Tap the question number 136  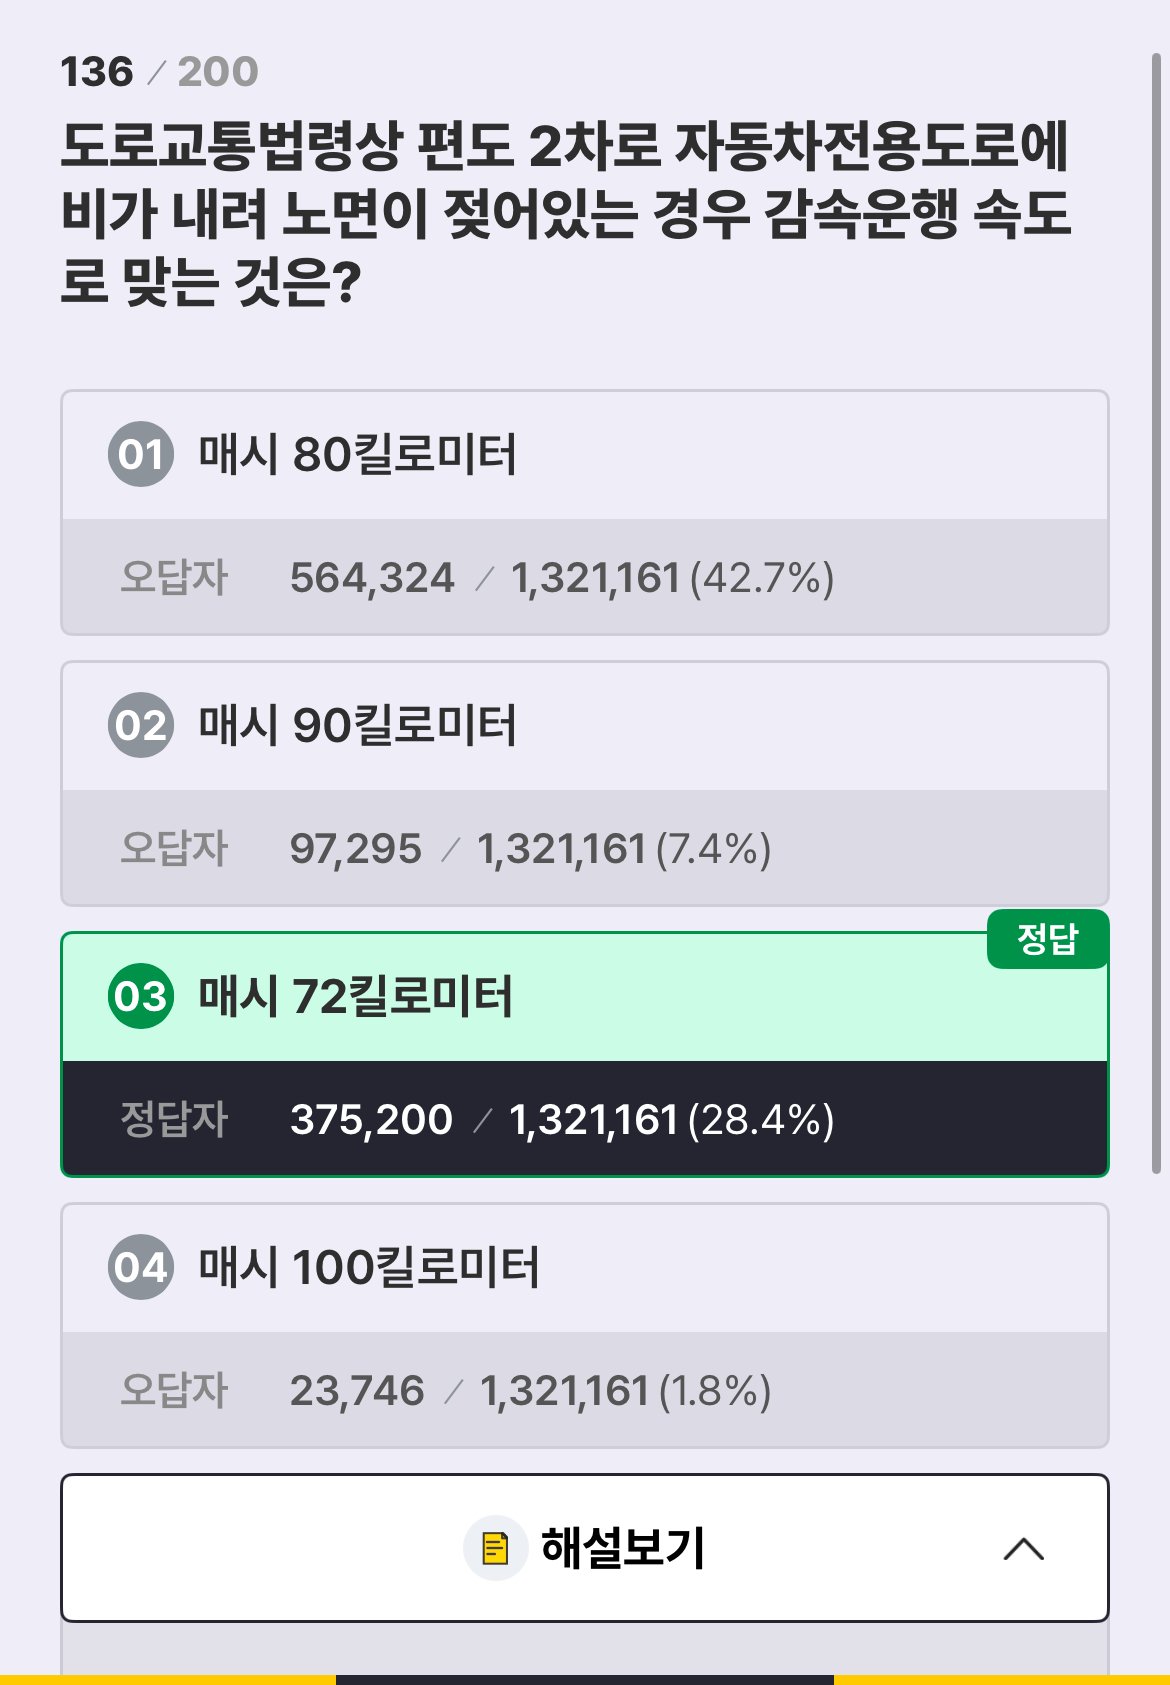pos(97,72)
